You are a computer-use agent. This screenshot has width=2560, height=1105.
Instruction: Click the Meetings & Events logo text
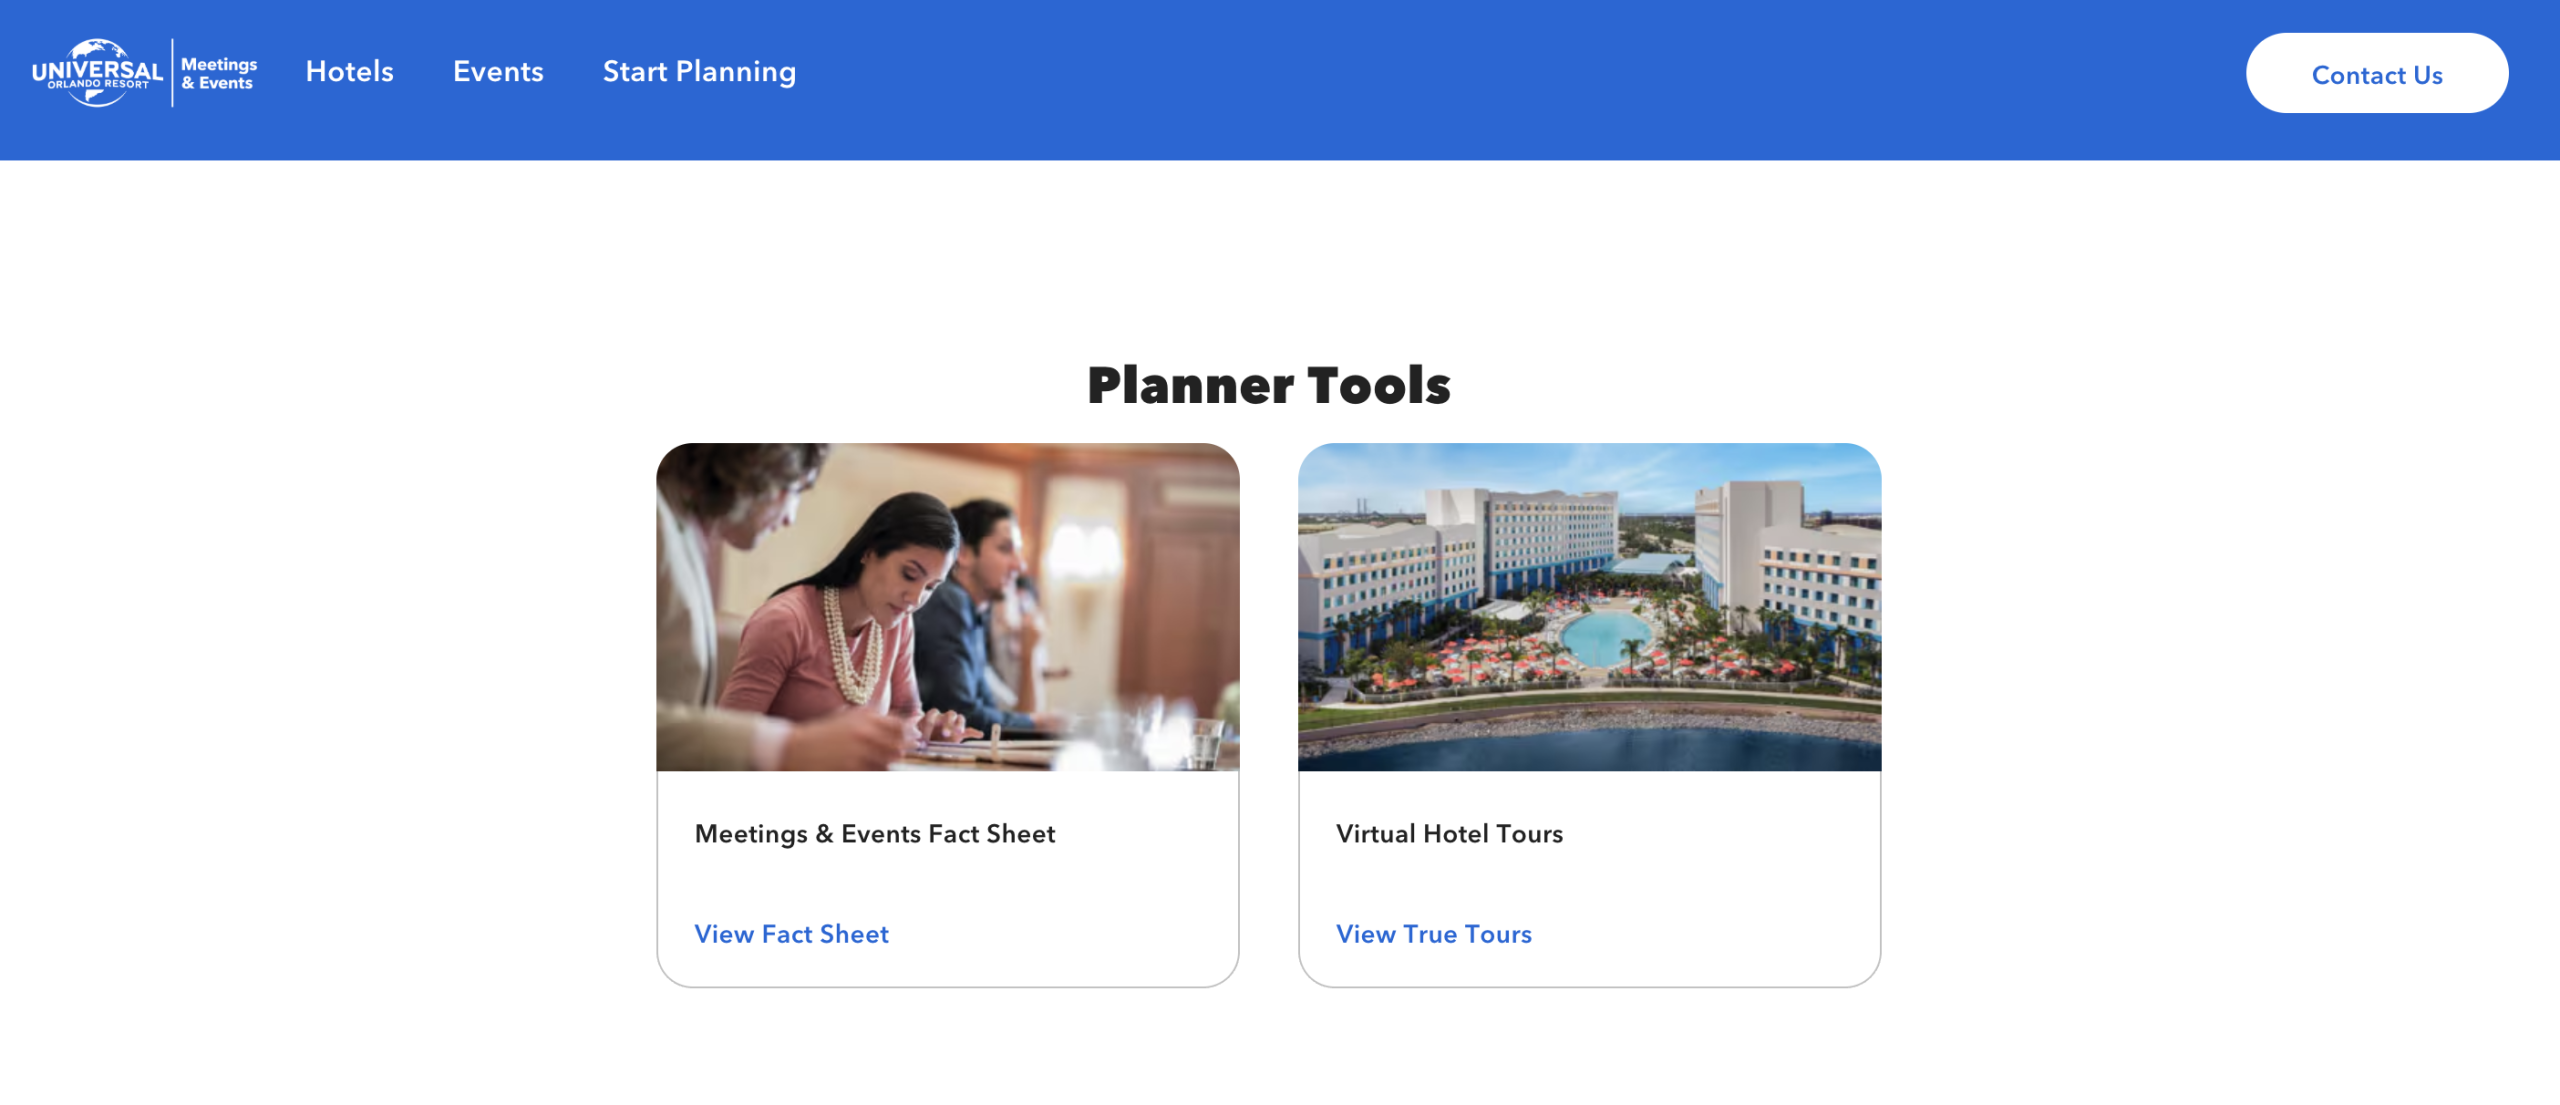(x=219, y=73)
